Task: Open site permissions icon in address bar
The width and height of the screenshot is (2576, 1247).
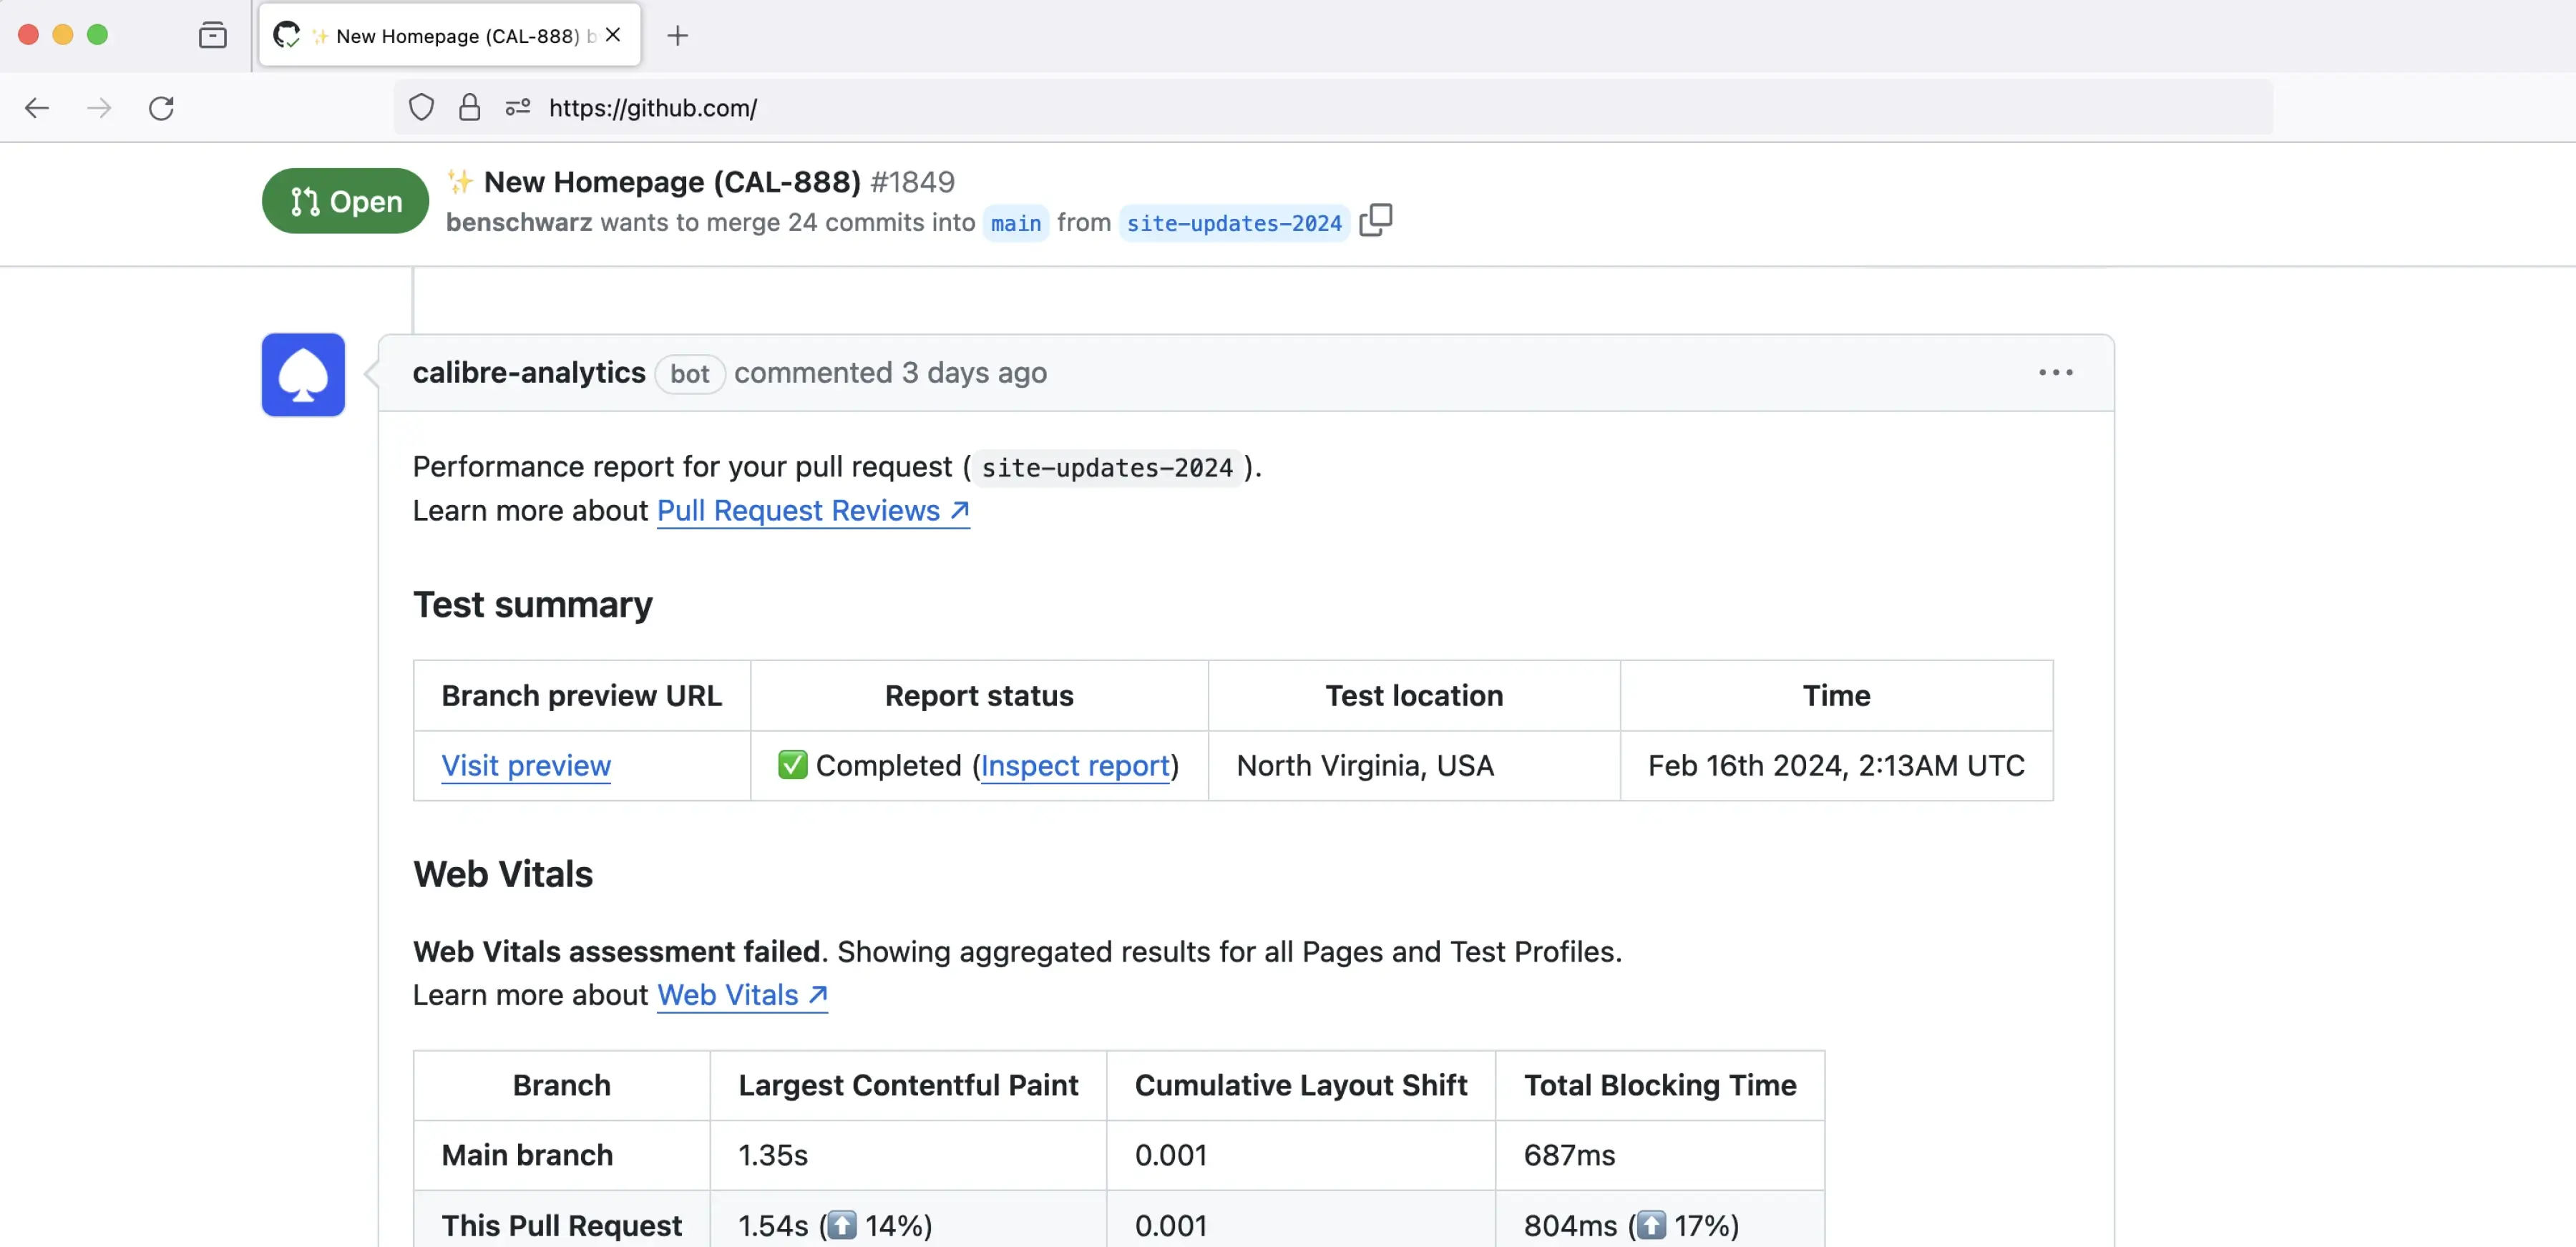Action: point(517,107)
